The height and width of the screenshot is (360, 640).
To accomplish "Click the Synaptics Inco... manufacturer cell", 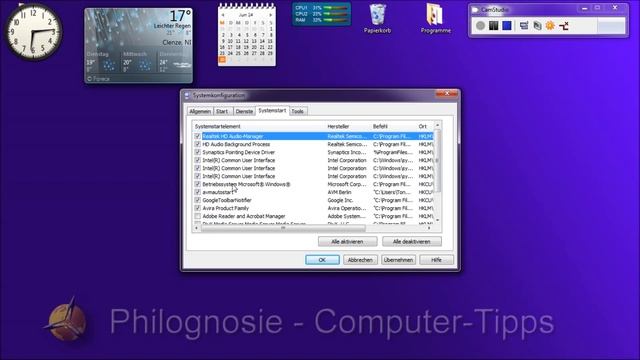I will point(347,152).
